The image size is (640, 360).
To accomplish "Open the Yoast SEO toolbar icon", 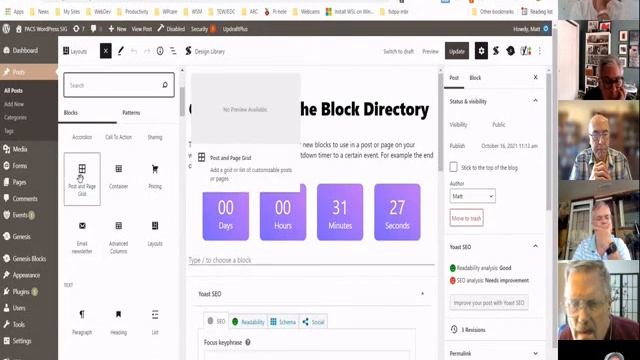I will pos(525,51).
